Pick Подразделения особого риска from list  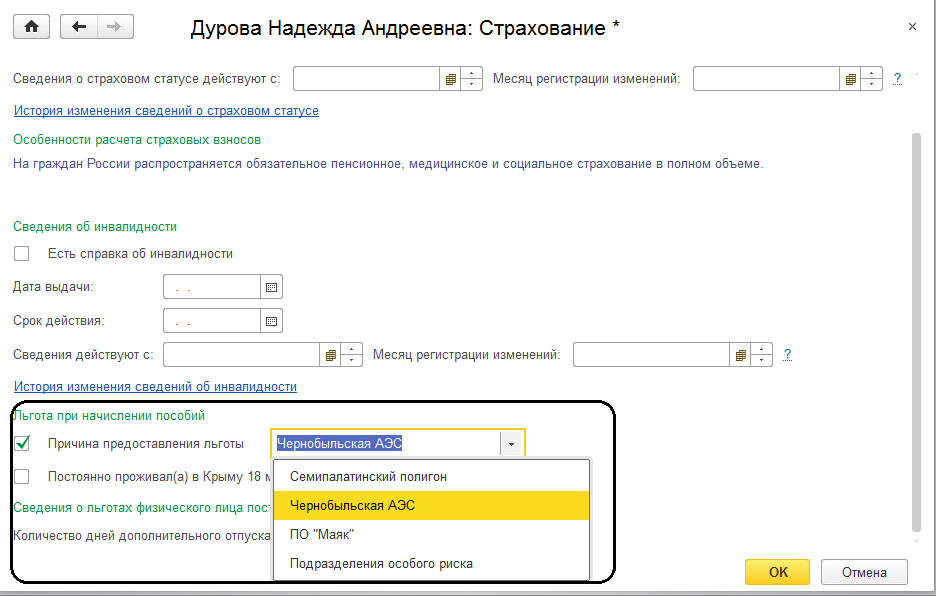[381, 564]
